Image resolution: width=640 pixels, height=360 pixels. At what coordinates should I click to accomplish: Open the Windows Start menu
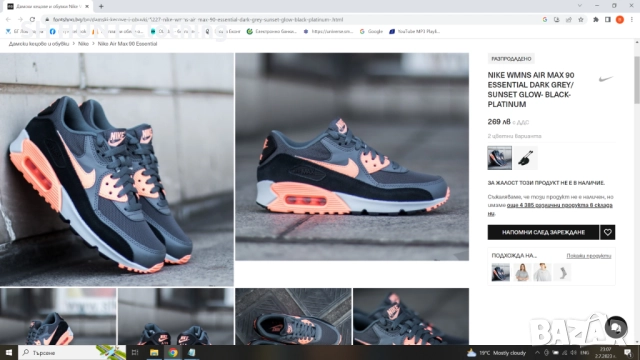(9, 352)
